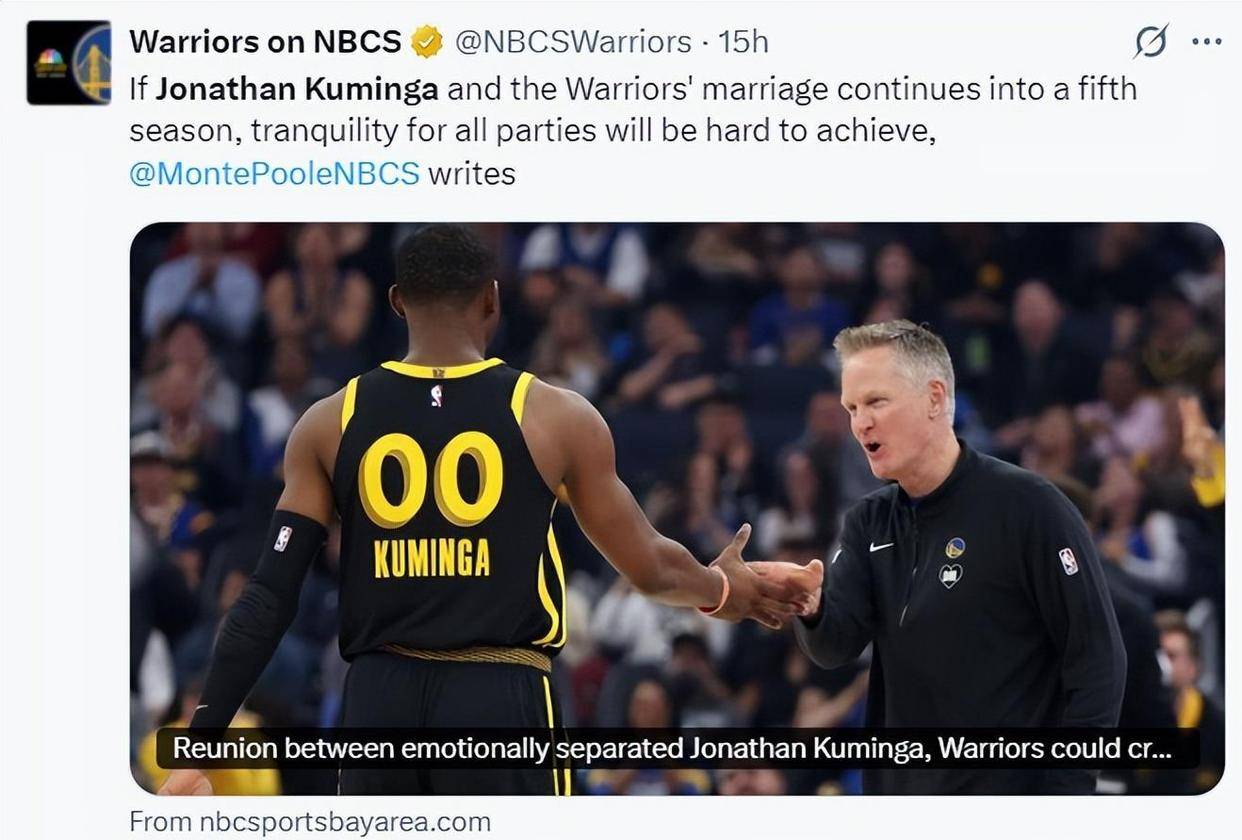The width and height of the screenshot is (1242, 840).
Task: Open the @NBCSWarriors handle
Action: pyautogui.click(x=573, y=42)
